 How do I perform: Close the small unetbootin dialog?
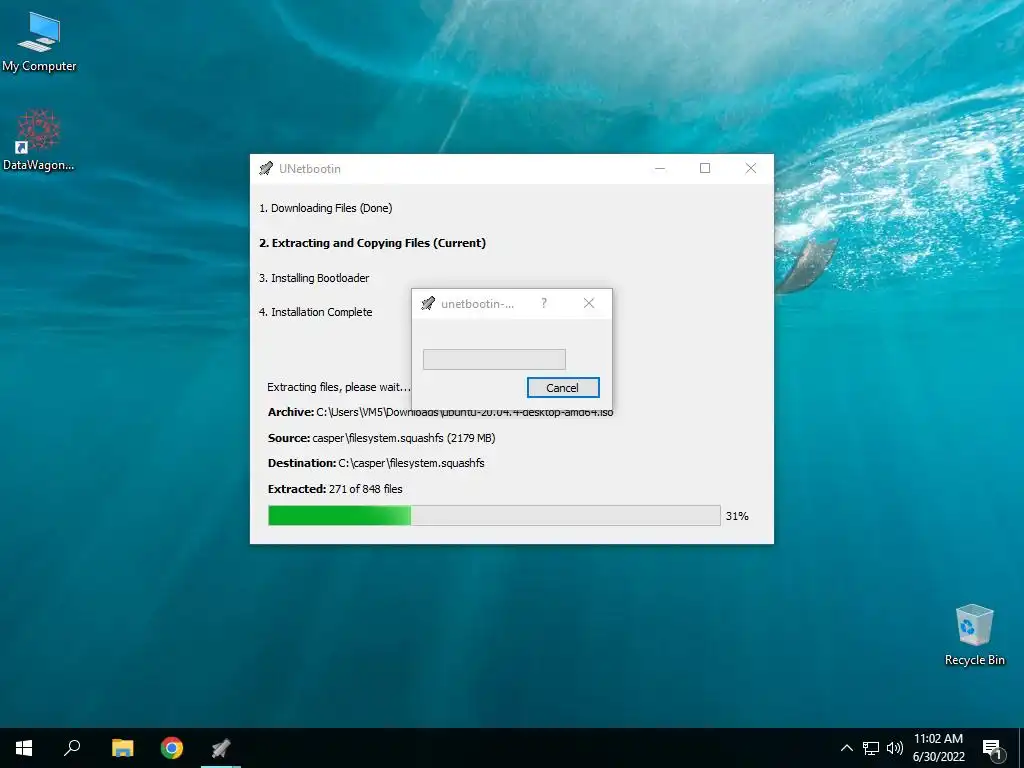click(589, 303)
